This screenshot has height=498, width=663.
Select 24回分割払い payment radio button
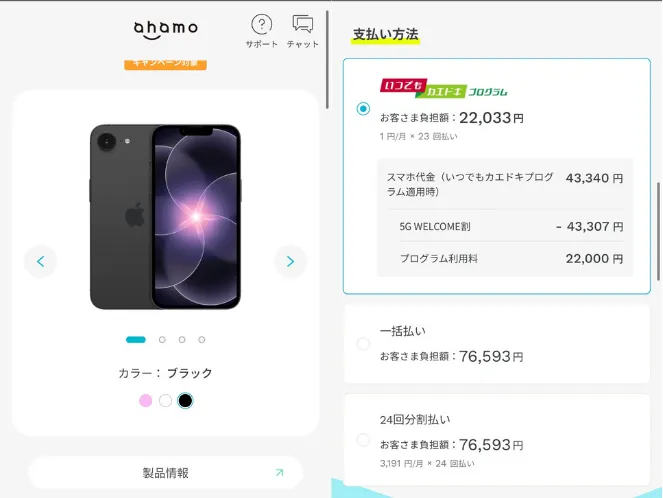tap(363, 440)
